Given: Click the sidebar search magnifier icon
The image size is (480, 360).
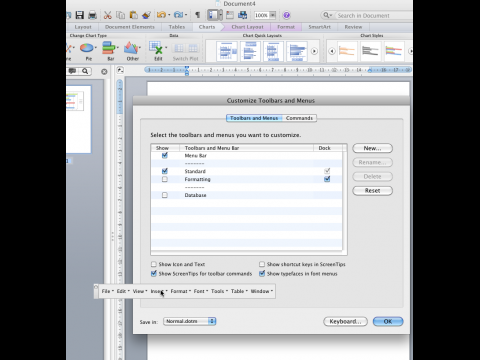Looking at the screenshot, I should [85, 71].
